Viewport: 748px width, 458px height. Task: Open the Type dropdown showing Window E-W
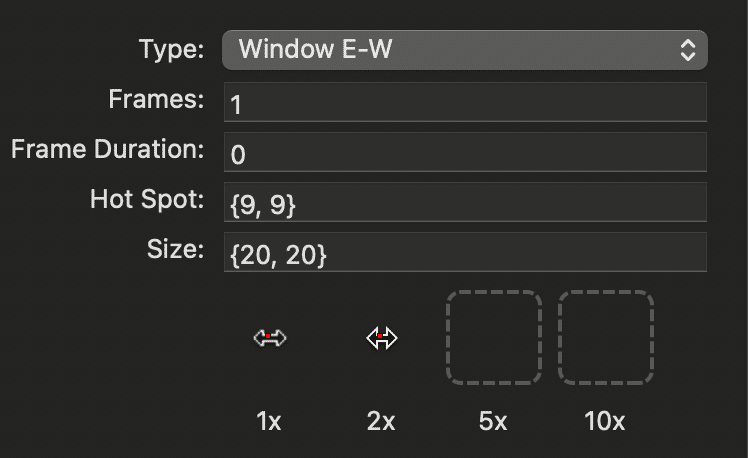coord(465,50)
